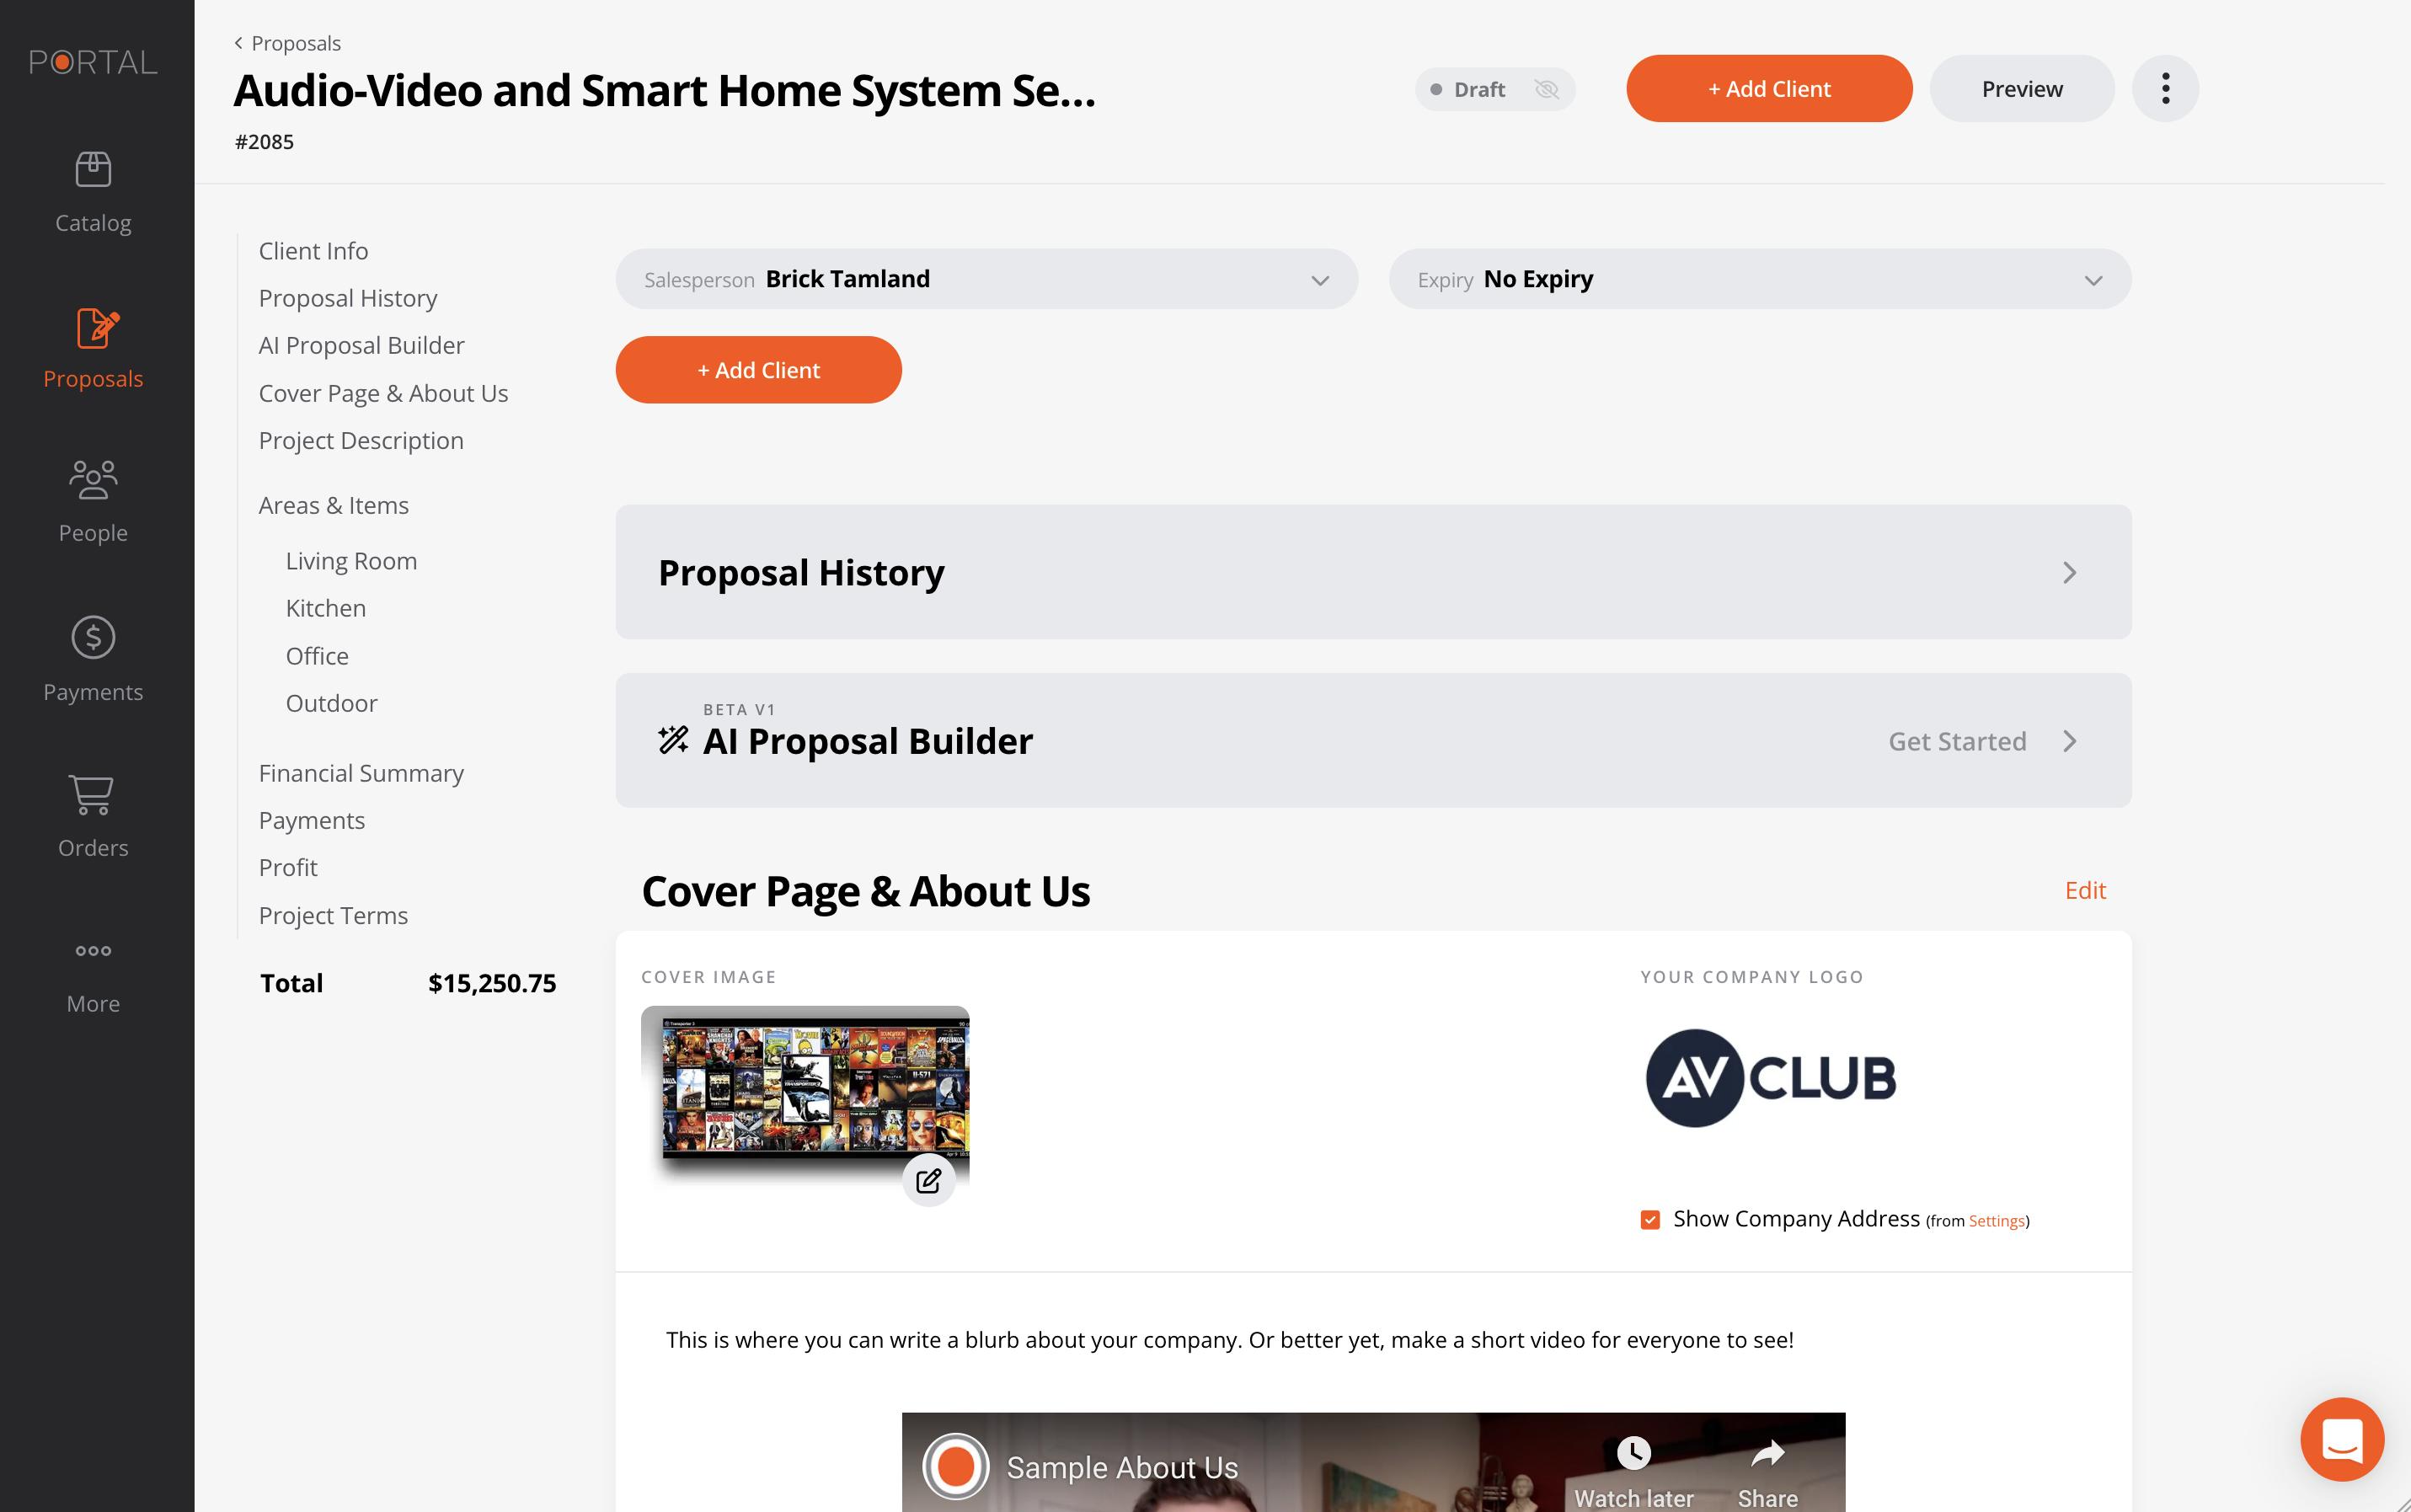Open the three-dot options menu
The height and width of the screenshot is (1512, 2411).
(x=2165, y=89)
